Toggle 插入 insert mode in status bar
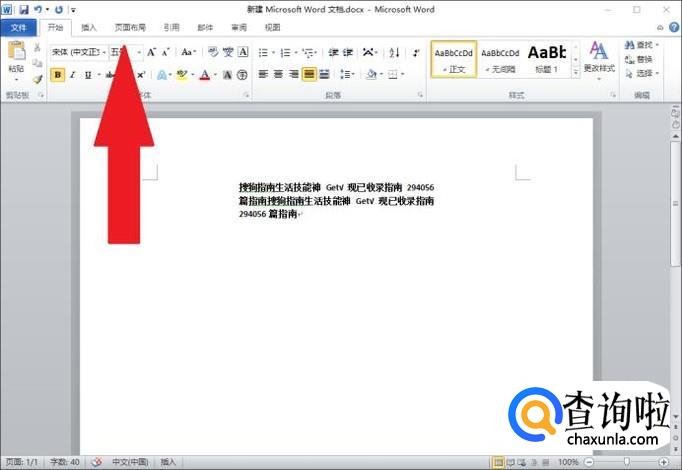The width and height of the screenshot is (682, 470). pos(168,462)
